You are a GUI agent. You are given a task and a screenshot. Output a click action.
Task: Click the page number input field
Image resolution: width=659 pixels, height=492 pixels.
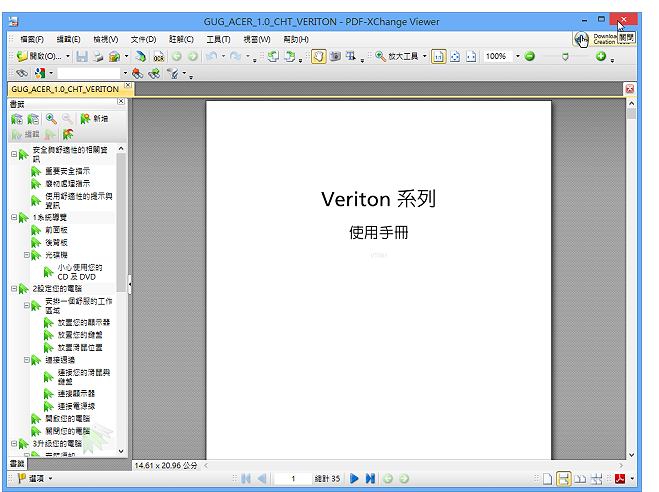coord(293,479)
